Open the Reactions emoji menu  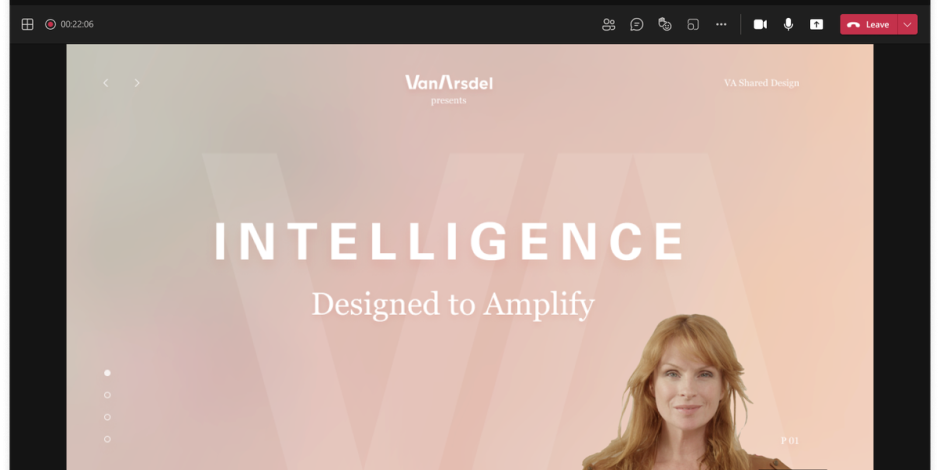point(665,25)
